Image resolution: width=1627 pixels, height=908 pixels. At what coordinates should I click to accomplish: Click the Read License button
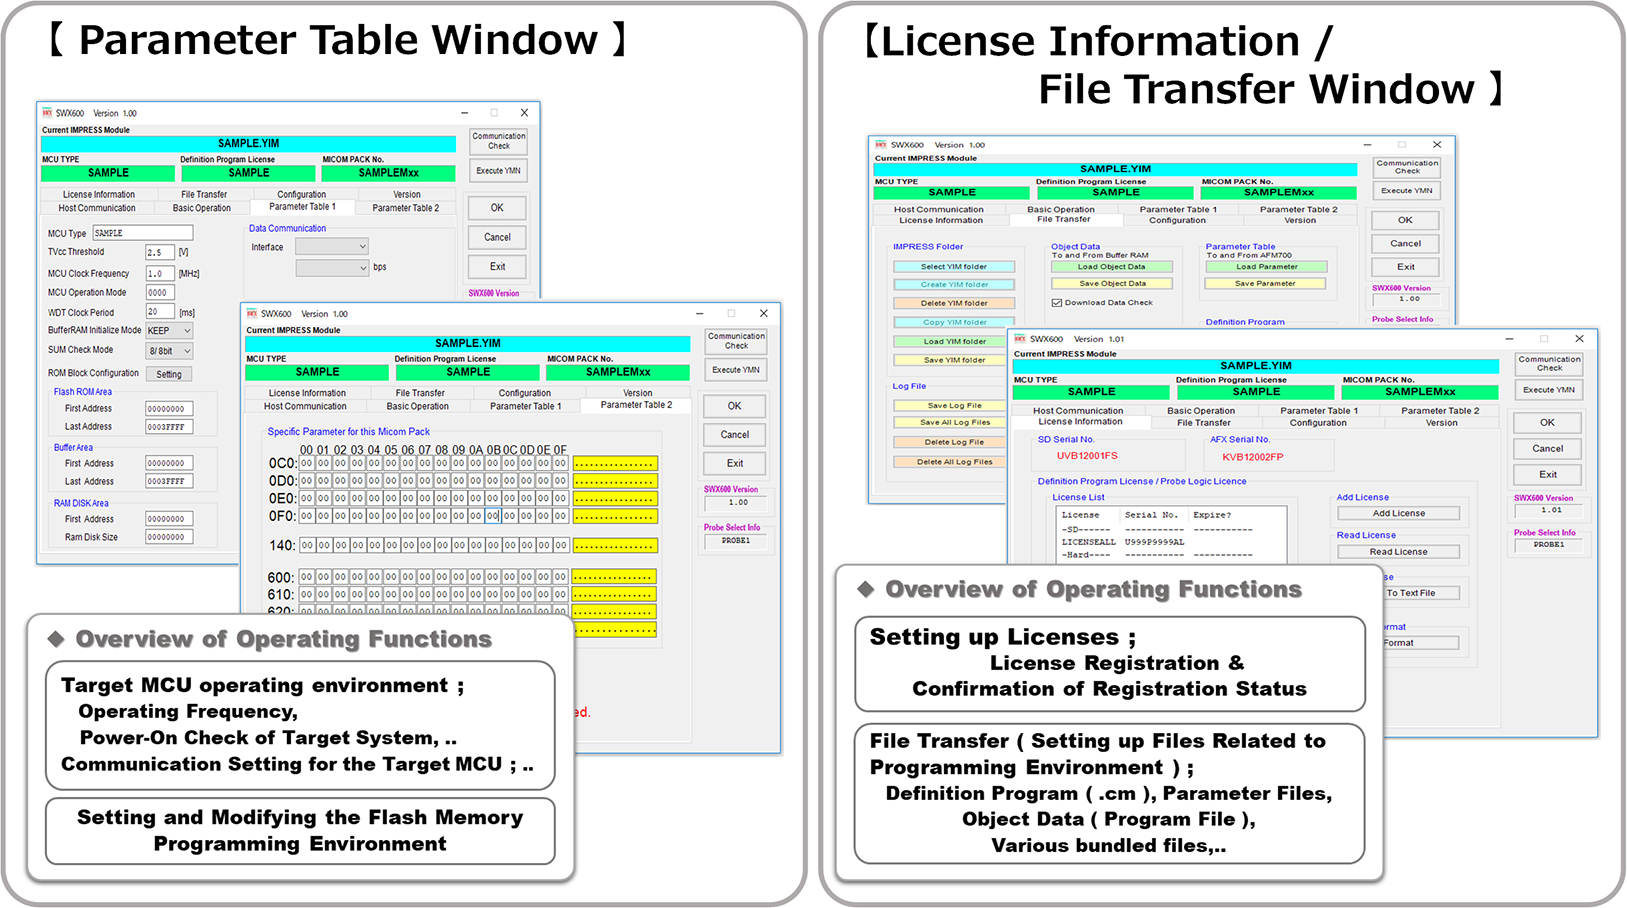(x=1398, y=551)
